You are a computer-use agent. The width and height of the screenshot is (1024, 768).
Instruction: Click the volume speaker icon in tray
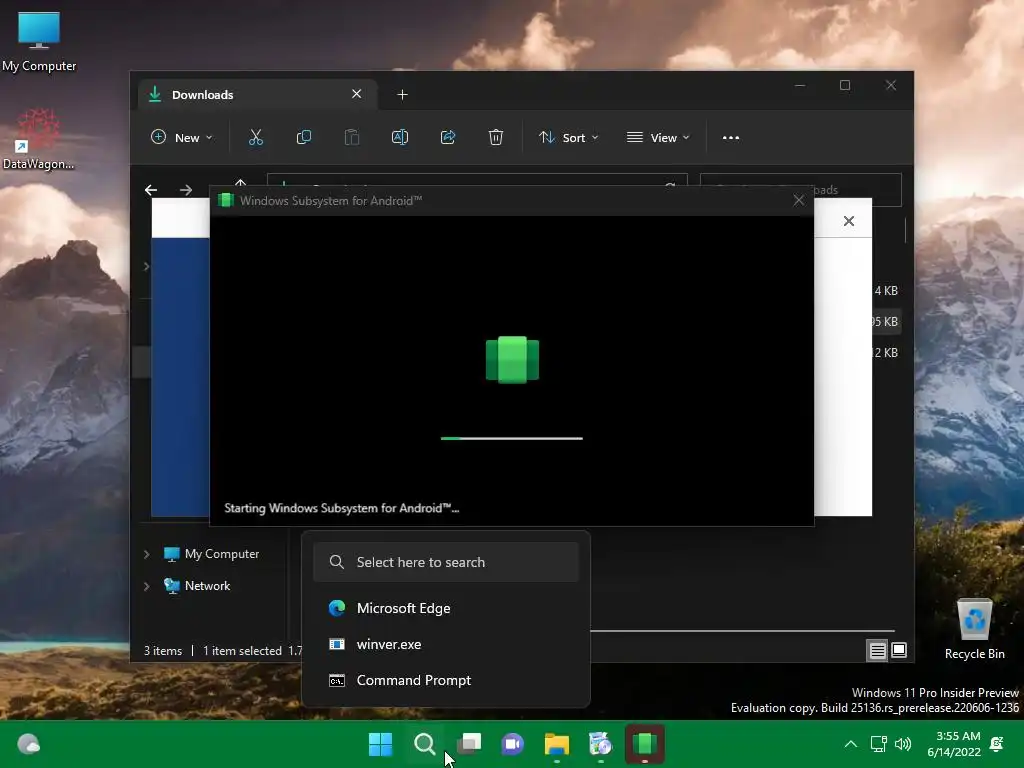903,744
